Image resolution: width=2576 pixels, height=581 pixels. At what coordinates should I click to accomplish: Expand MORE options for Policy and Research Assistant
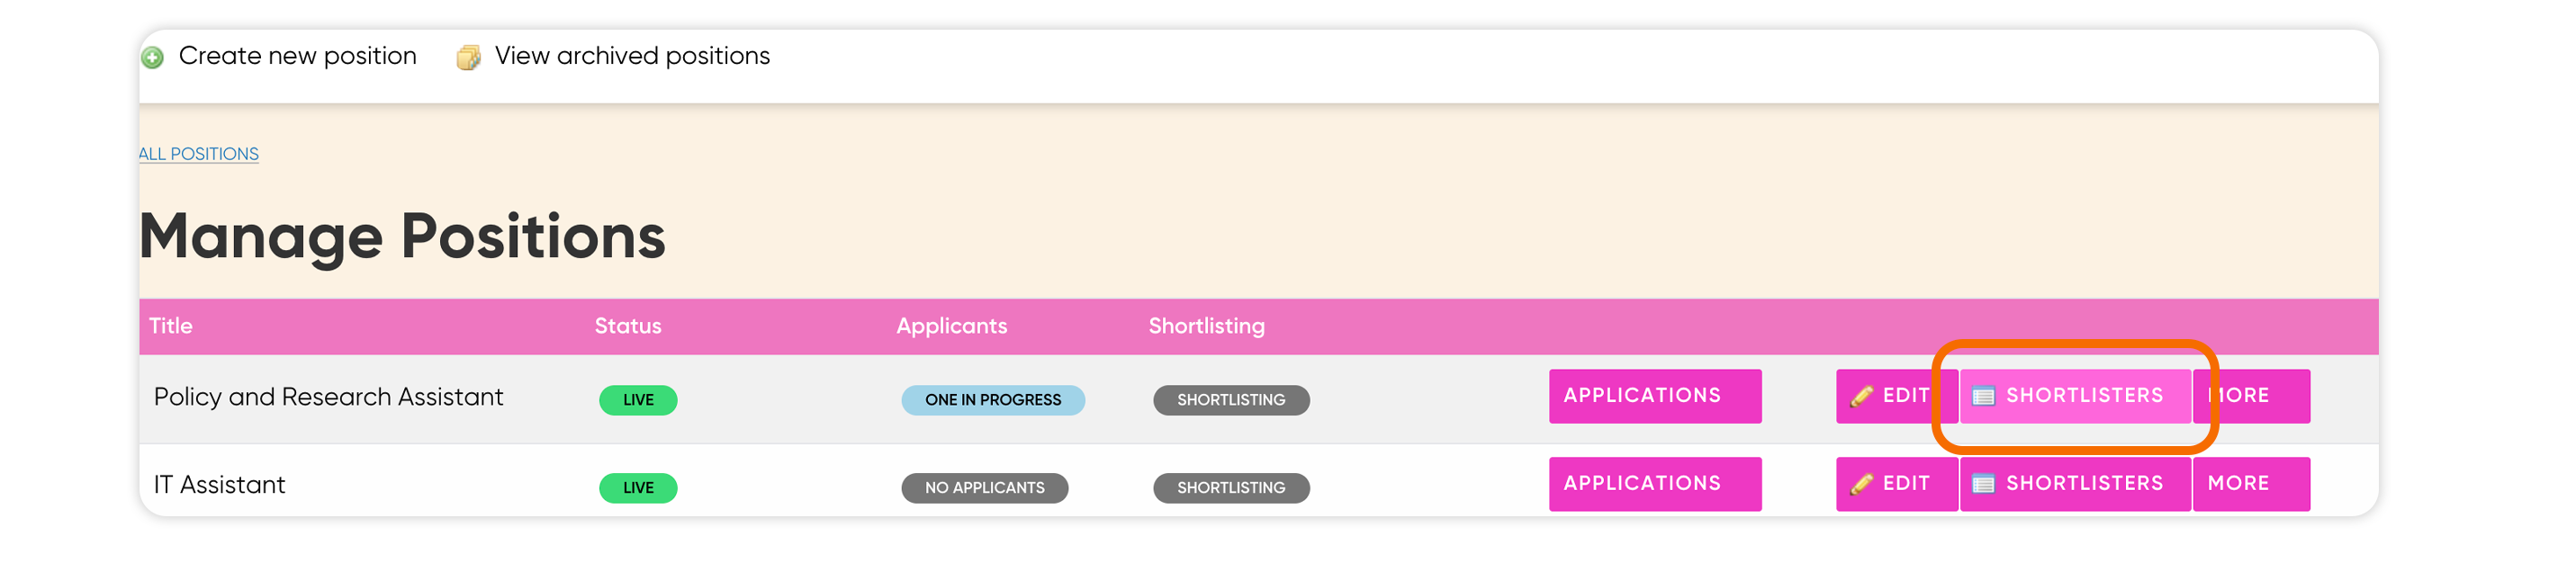tap(2251, 396)
